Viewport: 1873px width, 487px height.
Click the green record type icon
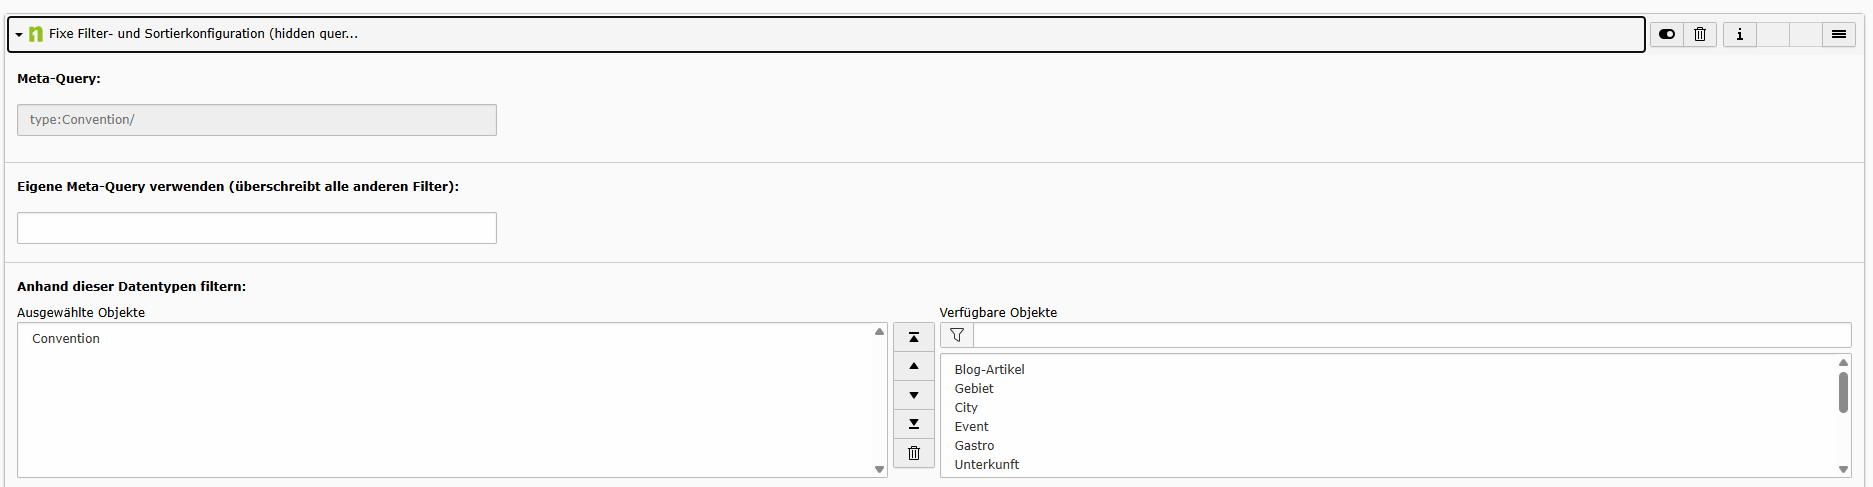pos(36,34)
